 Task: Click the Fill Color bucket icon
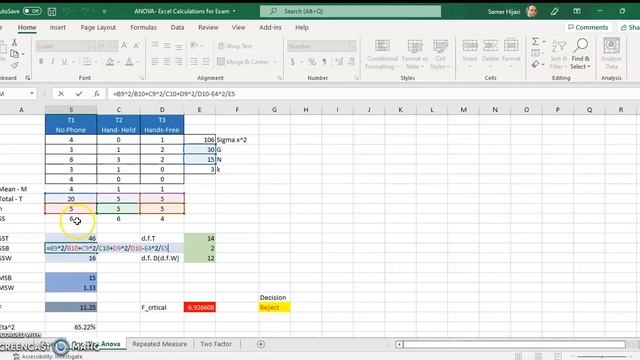109,62
